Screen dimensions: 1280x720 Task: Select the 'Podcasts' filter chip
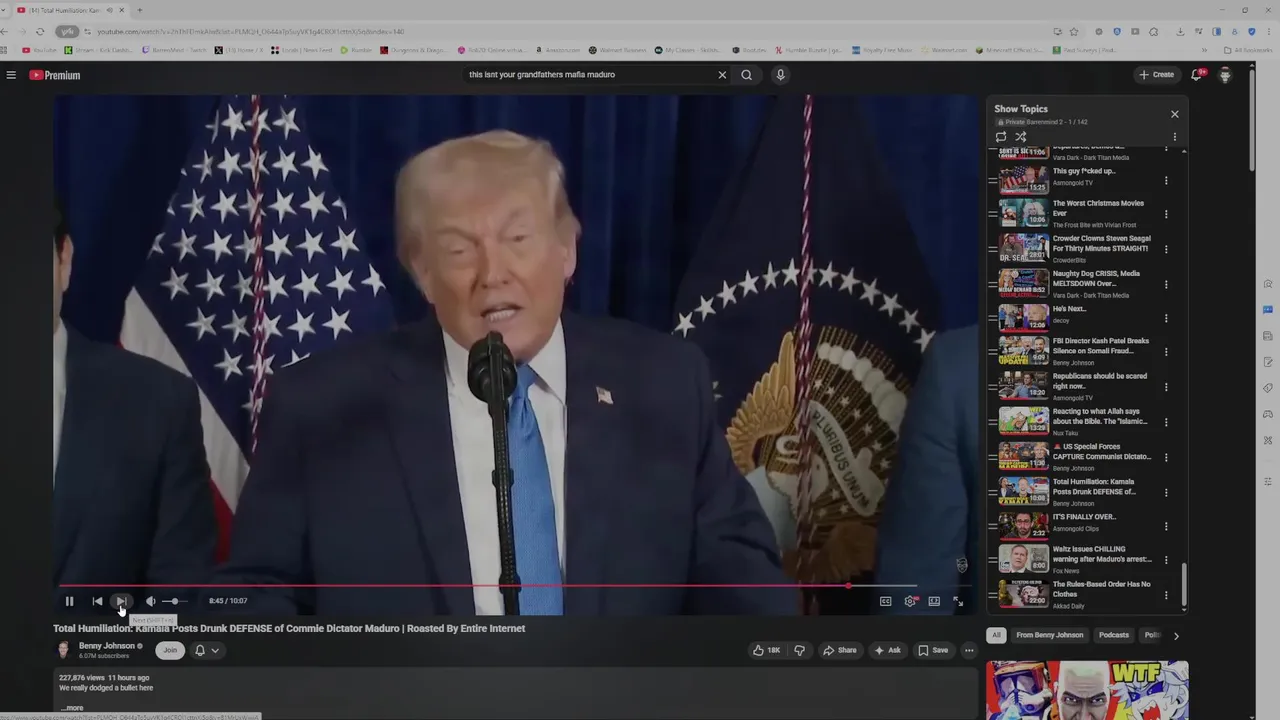[1114, 635]
